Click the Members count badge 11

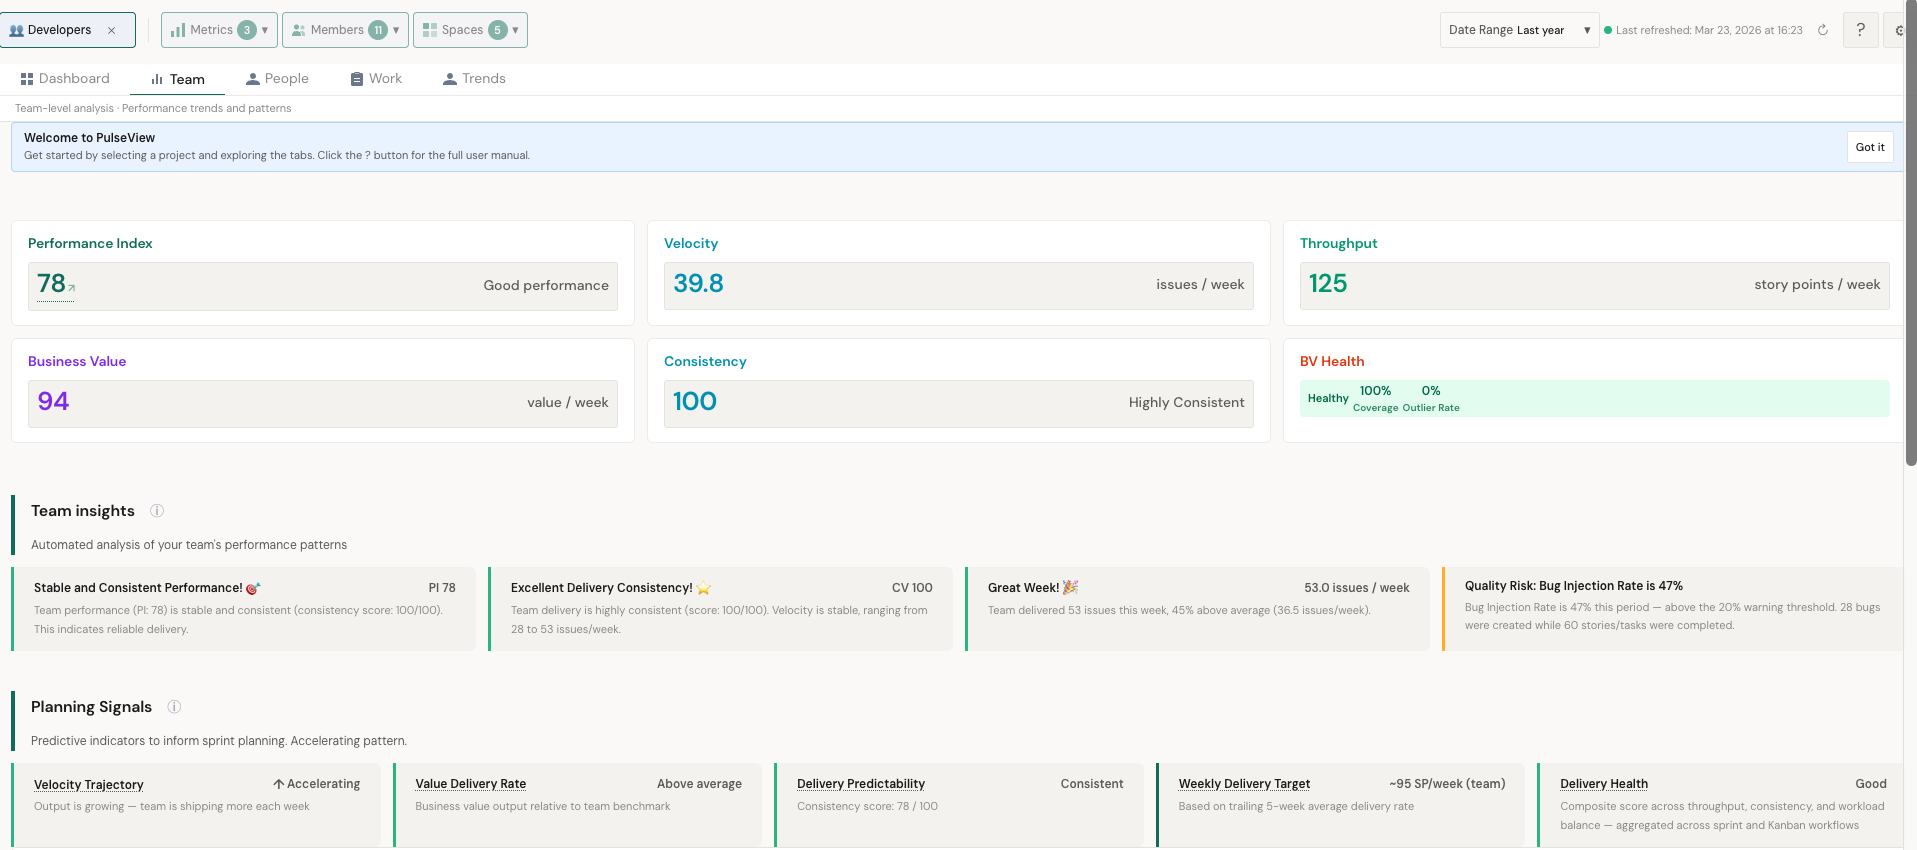pyautogui.click(x=378, y=30)
